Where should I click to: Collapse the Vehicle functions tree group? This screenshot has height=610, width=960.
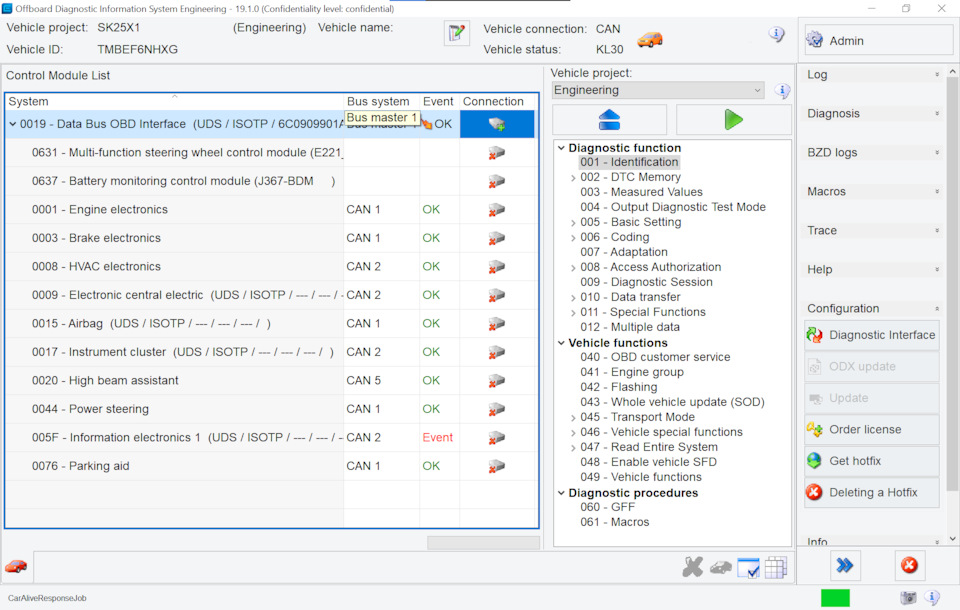coord(561,343)
